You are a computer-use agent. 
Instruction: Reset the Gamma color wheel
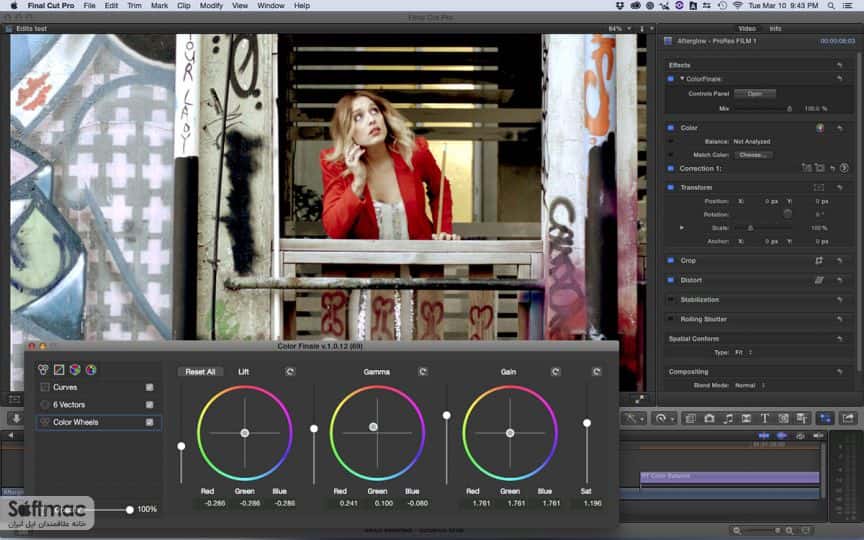423,372
